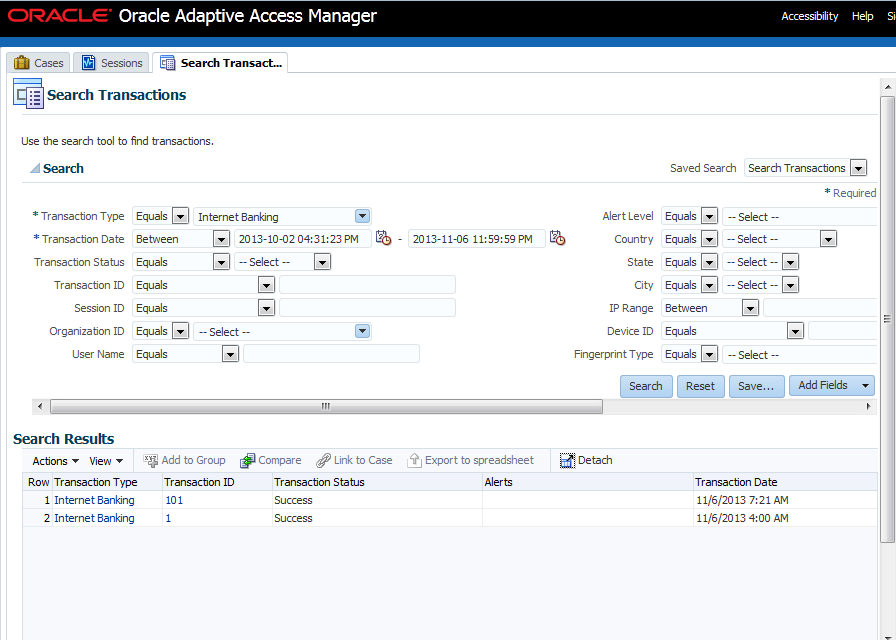Click the Save... button
The height and width of the screenshot is (640, 896).
point(756,386)
